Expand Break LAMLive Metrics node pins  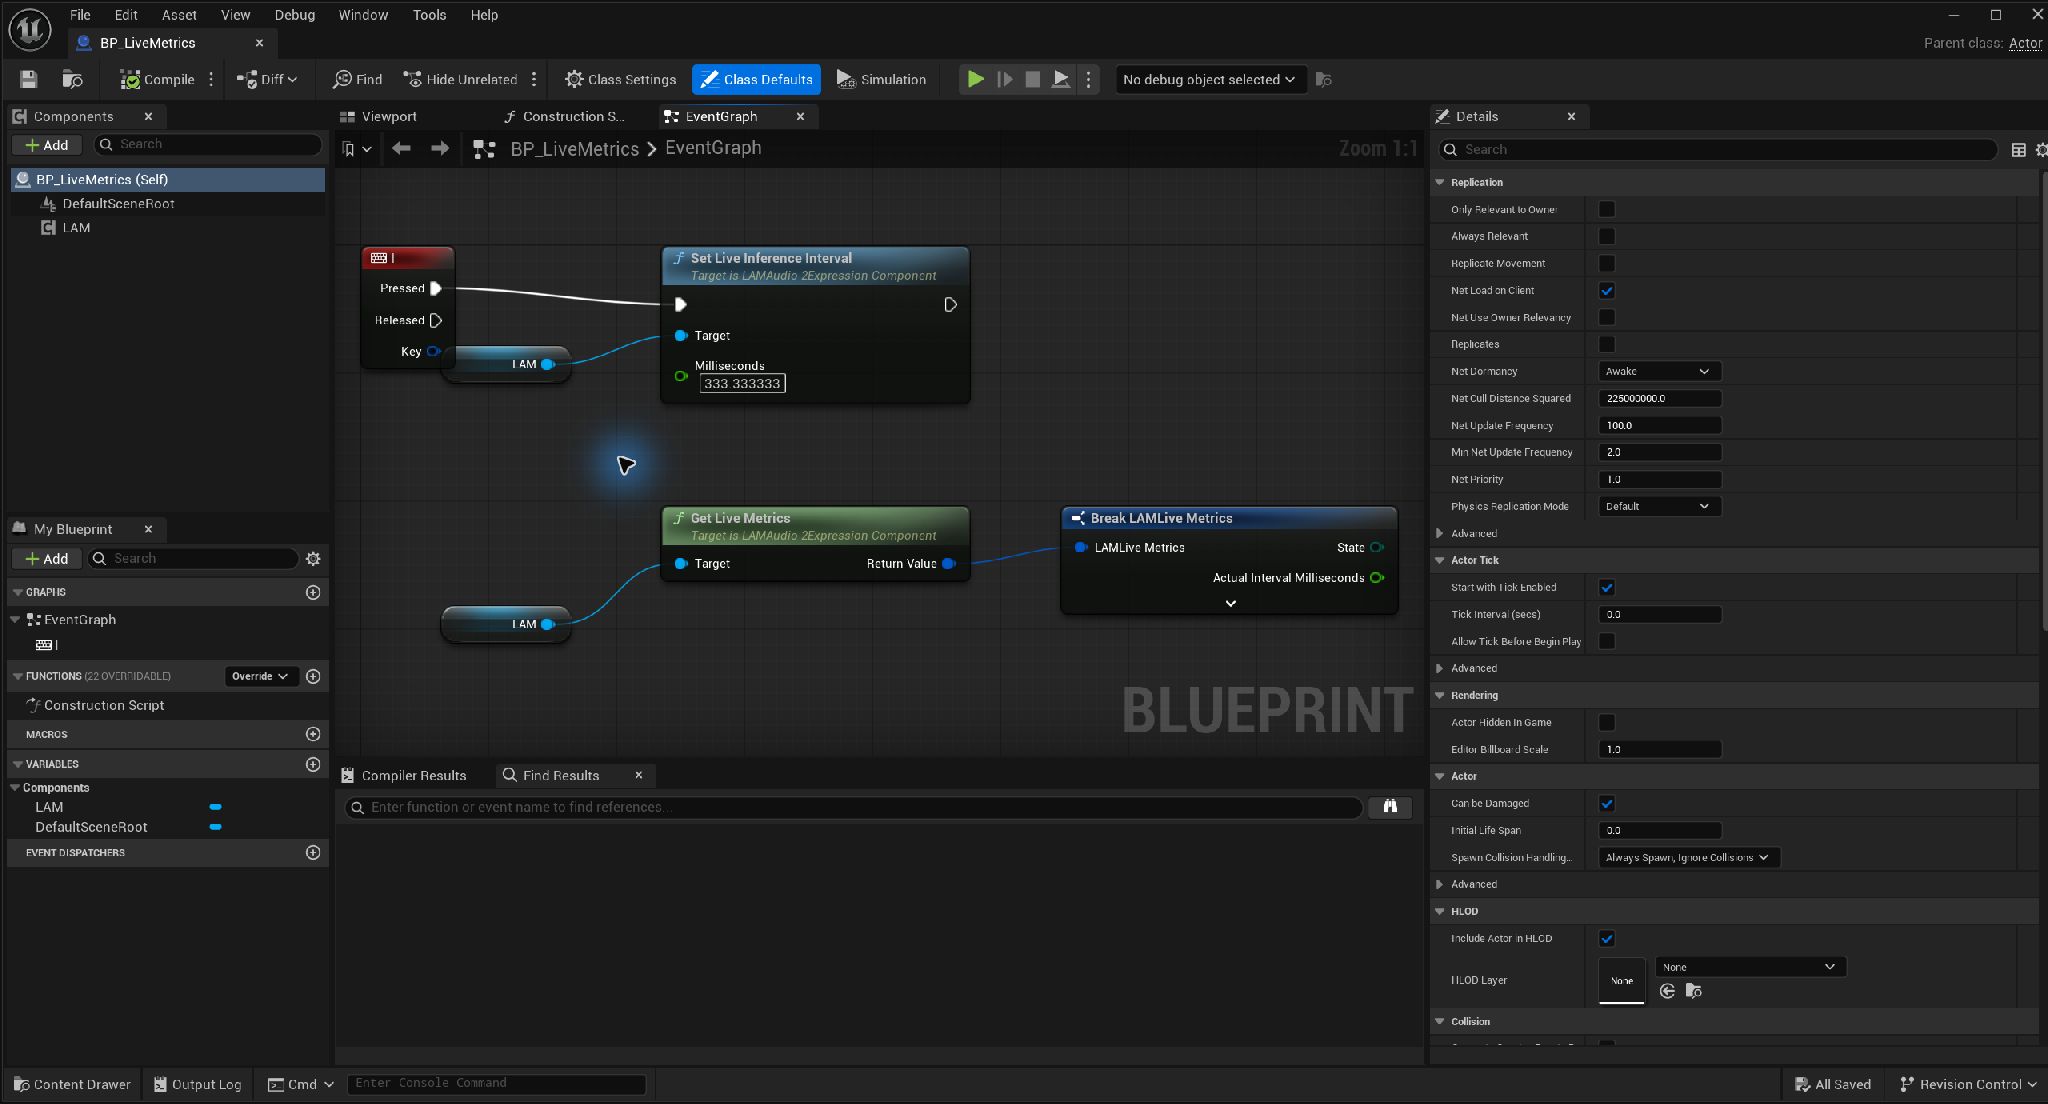(1230, 603)
